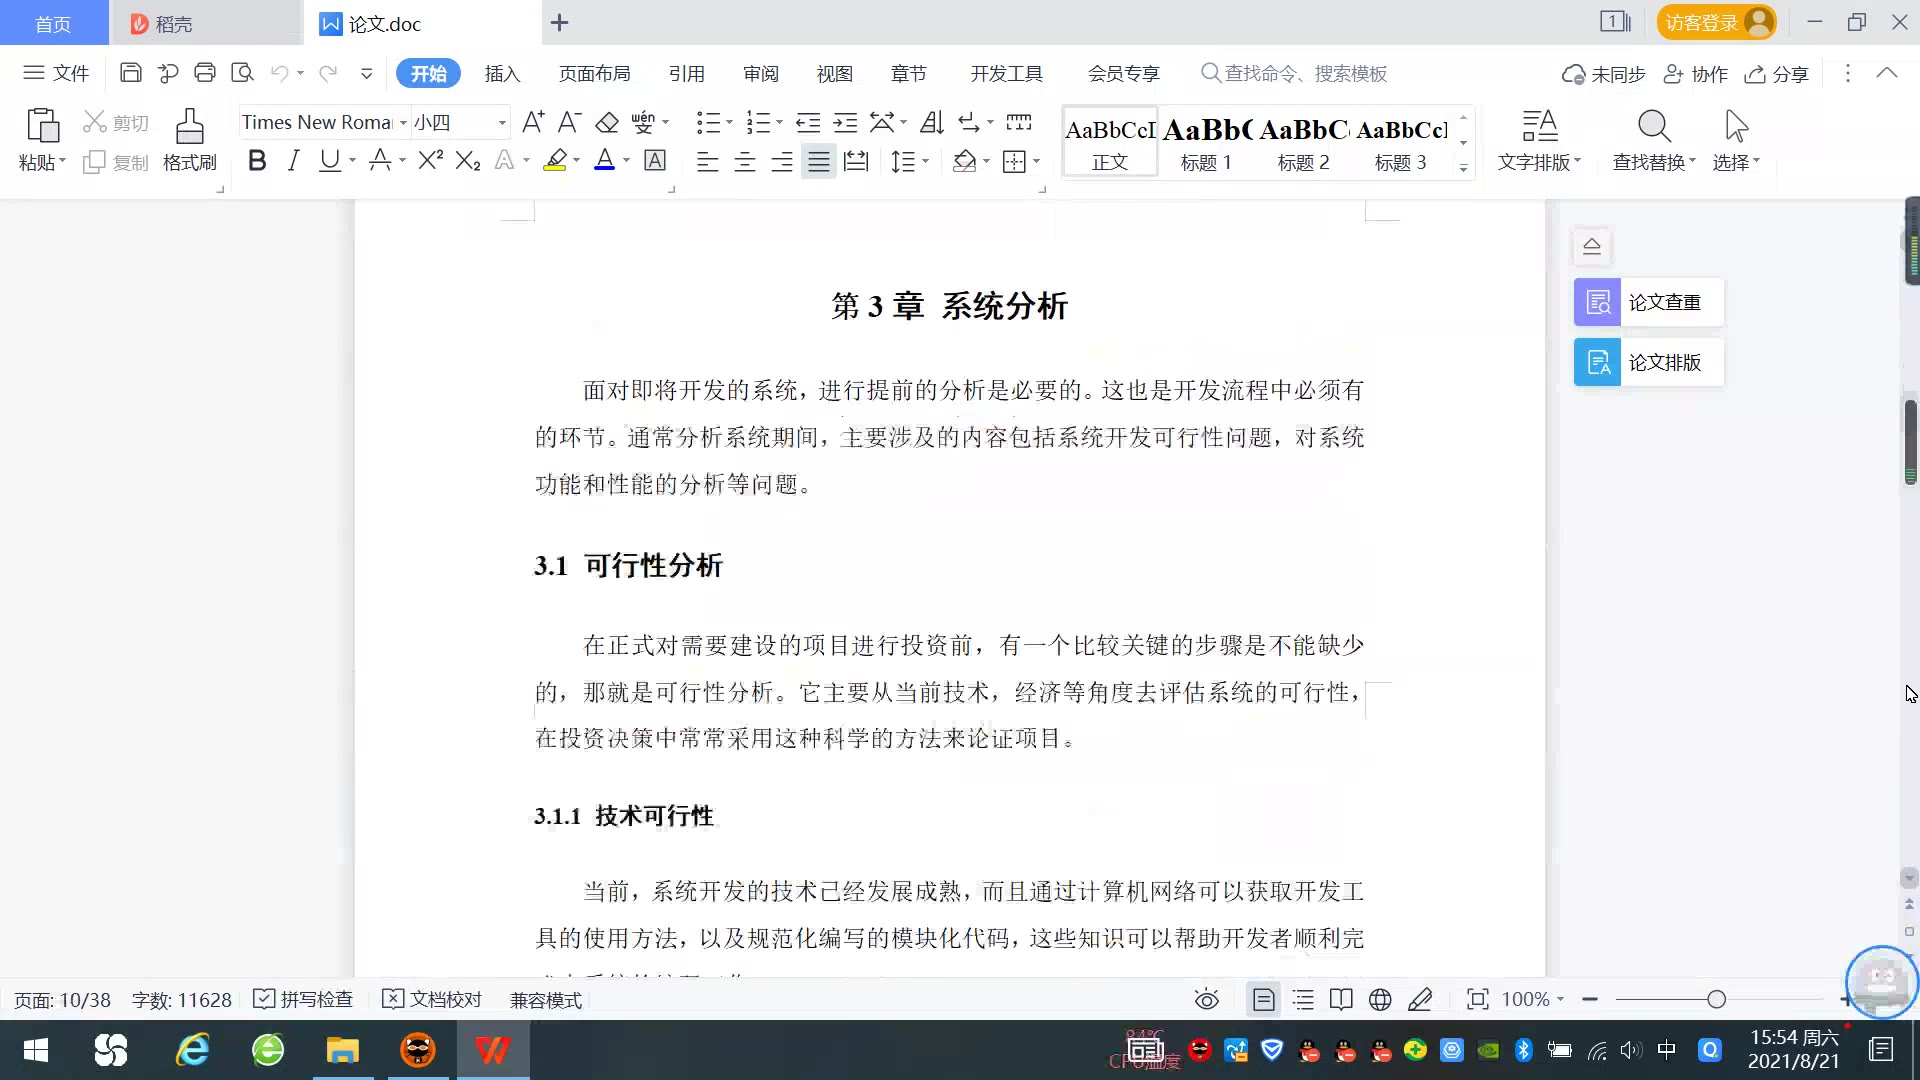This screenshot has width=1920, height=1080.
Task: Open the 插入 ribbon tab
Action: (502, 73)
